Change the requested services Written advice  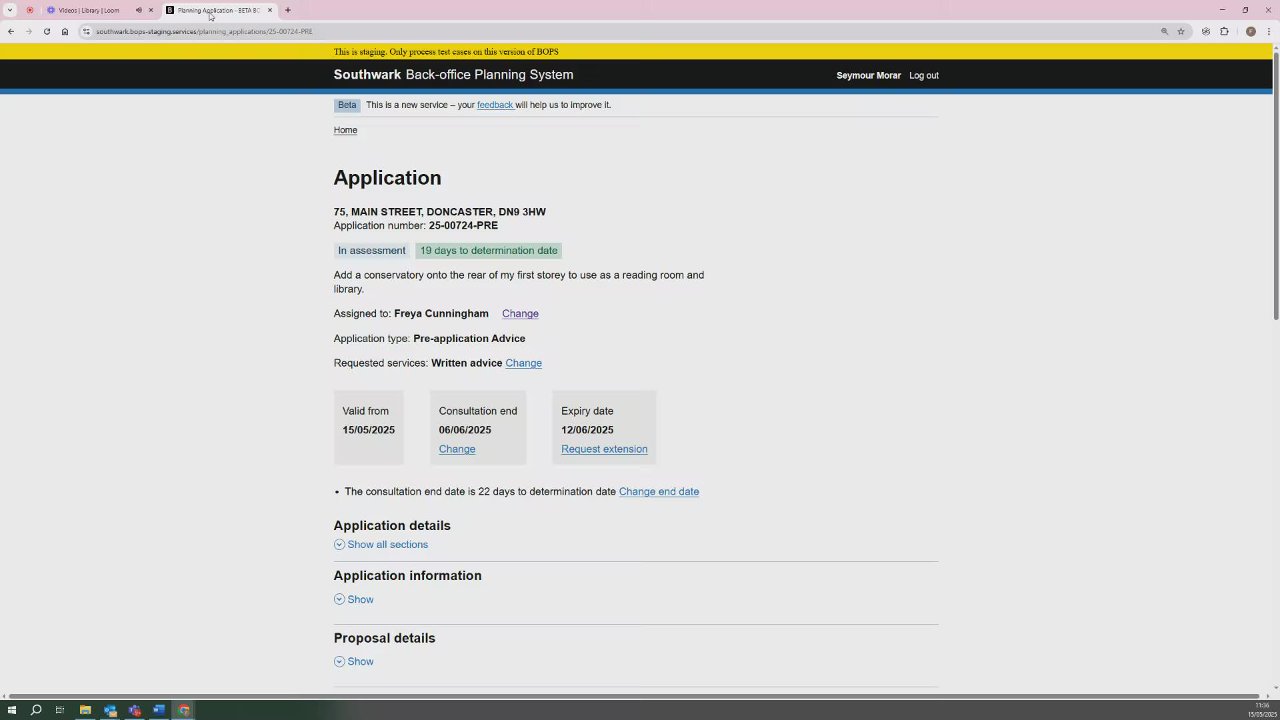point(523,363)
